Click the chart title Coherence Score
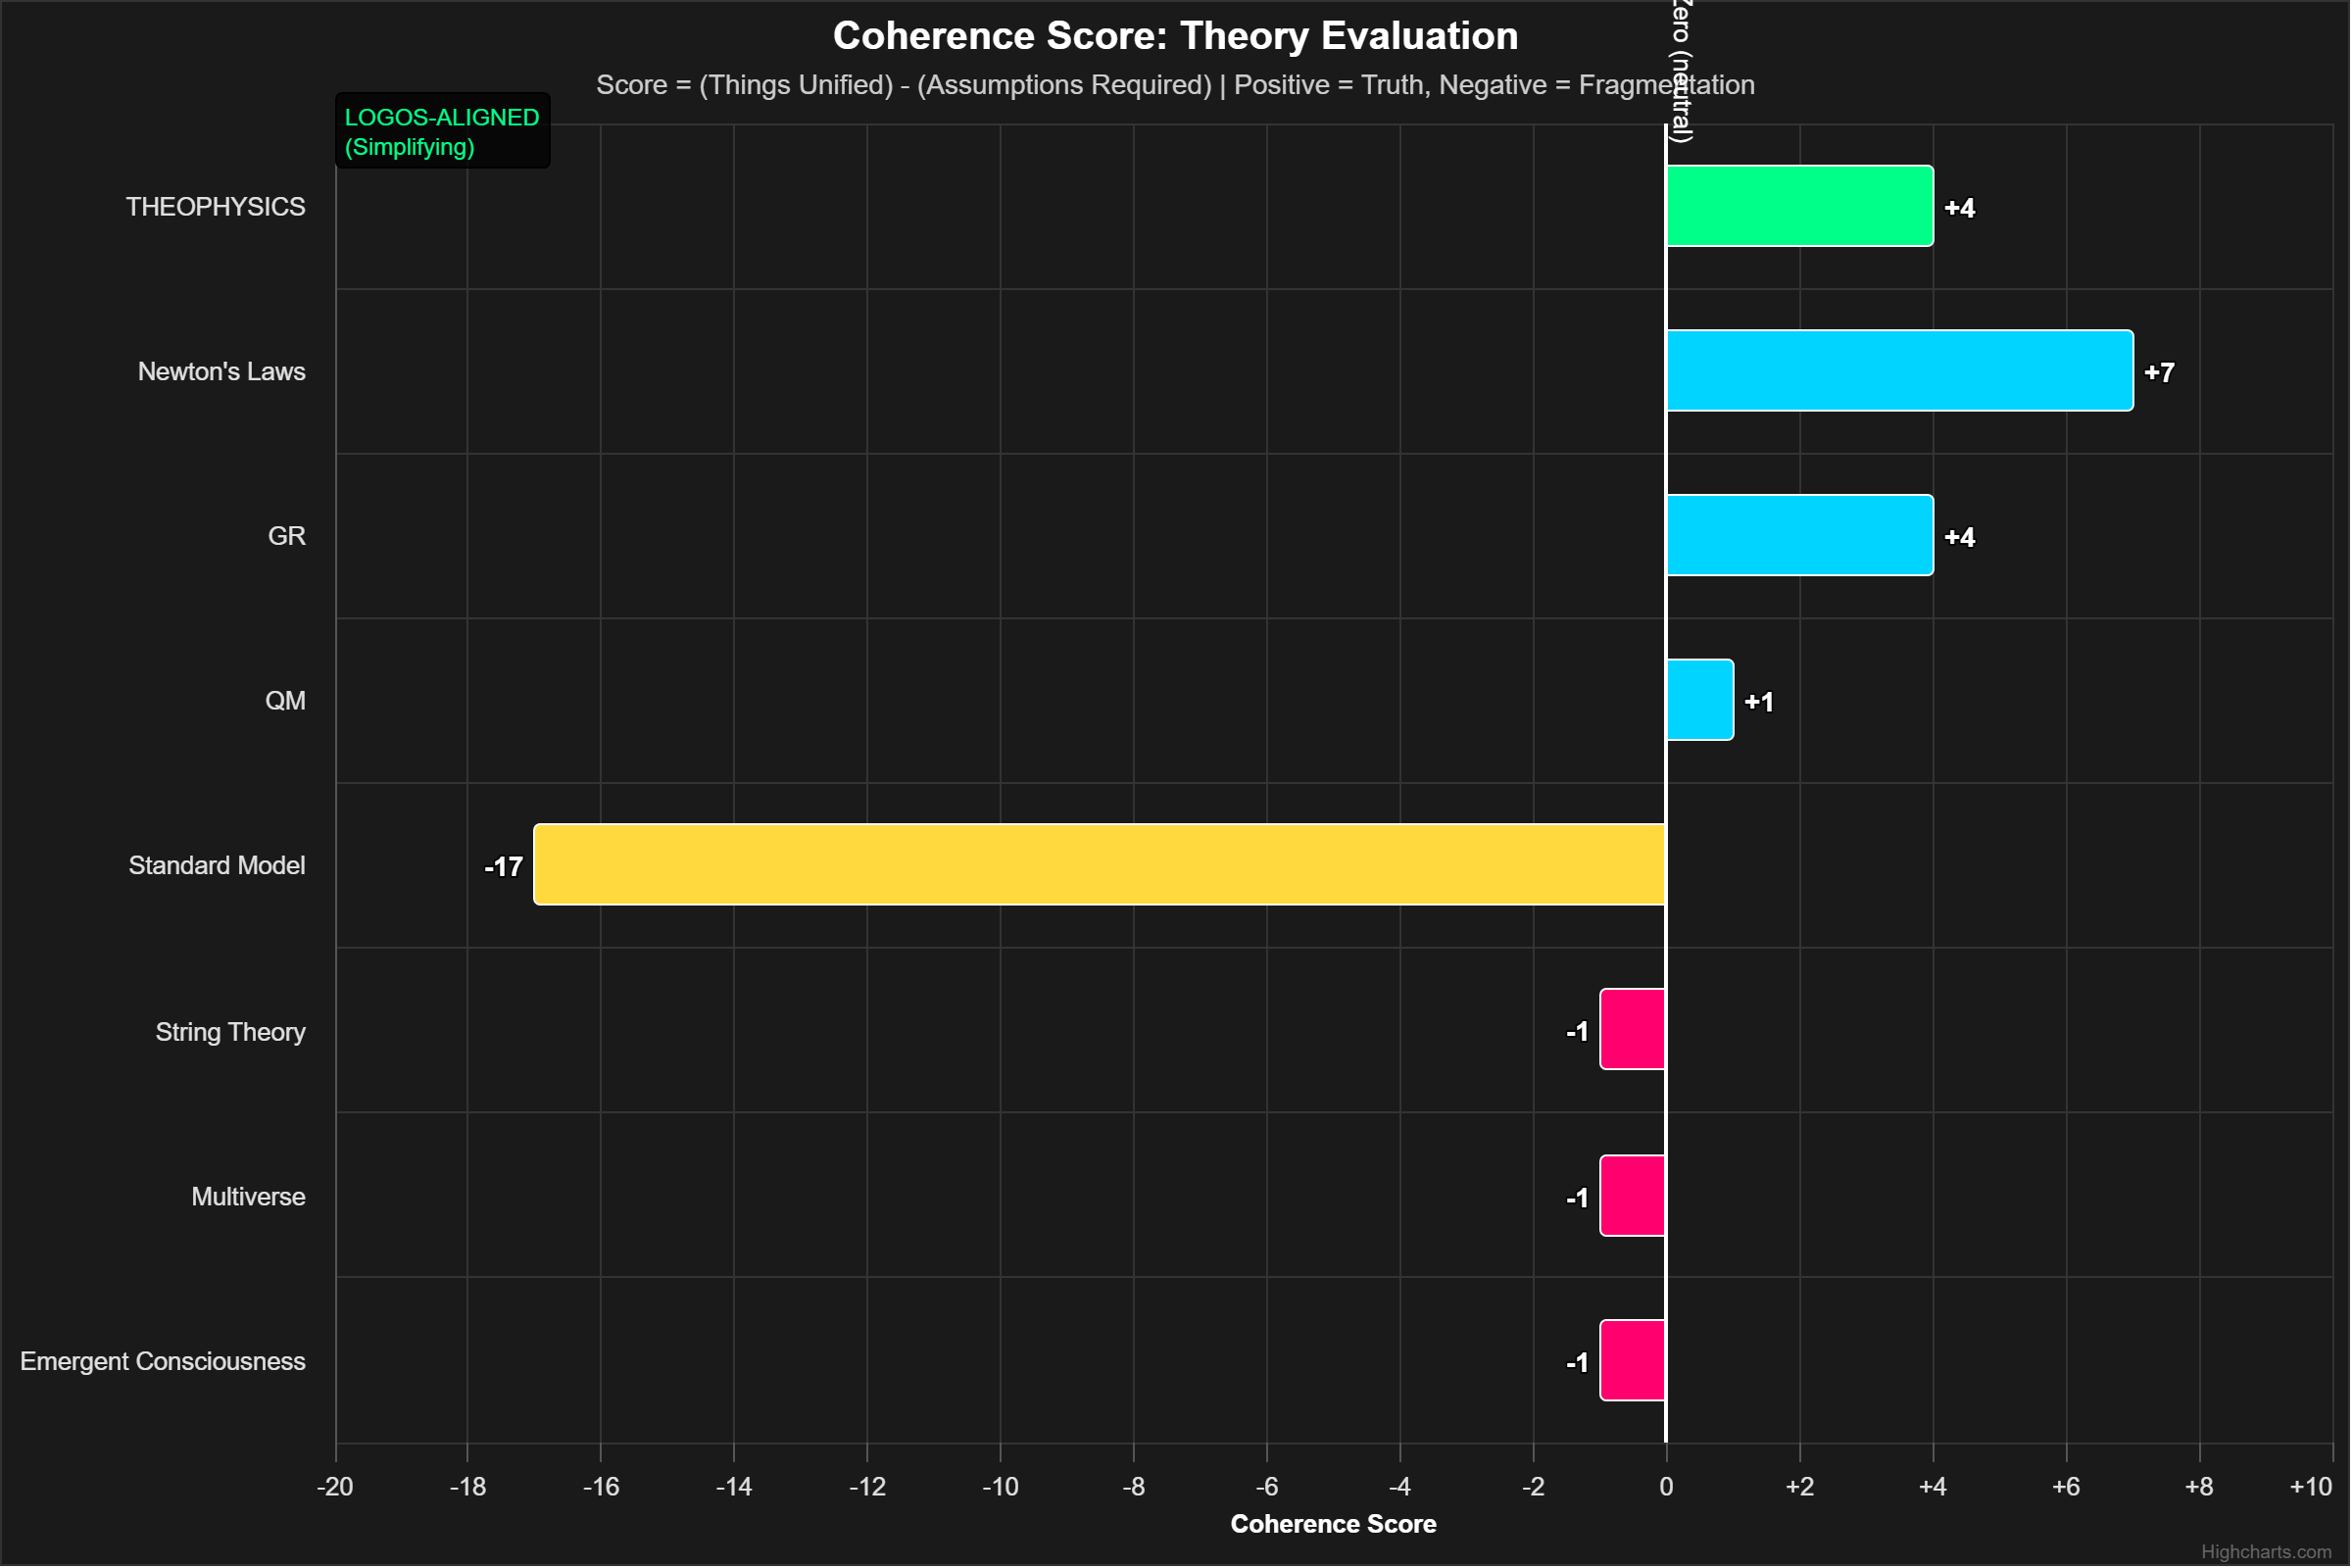Image resolution: width=2352 pixels, height=1568 pixels. click(1175, 35)
